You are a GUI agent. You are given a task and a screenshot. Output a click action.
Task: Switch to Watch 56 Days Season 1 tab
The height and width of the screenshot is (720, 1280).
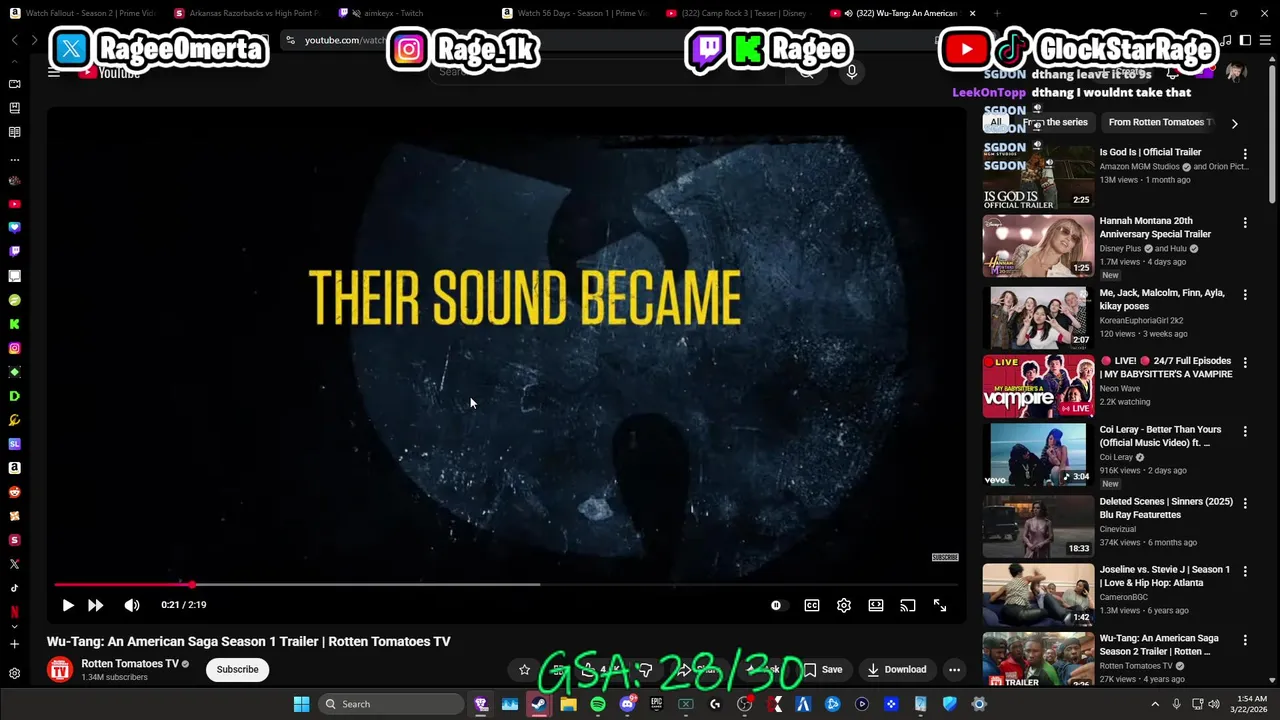point(575,13)
